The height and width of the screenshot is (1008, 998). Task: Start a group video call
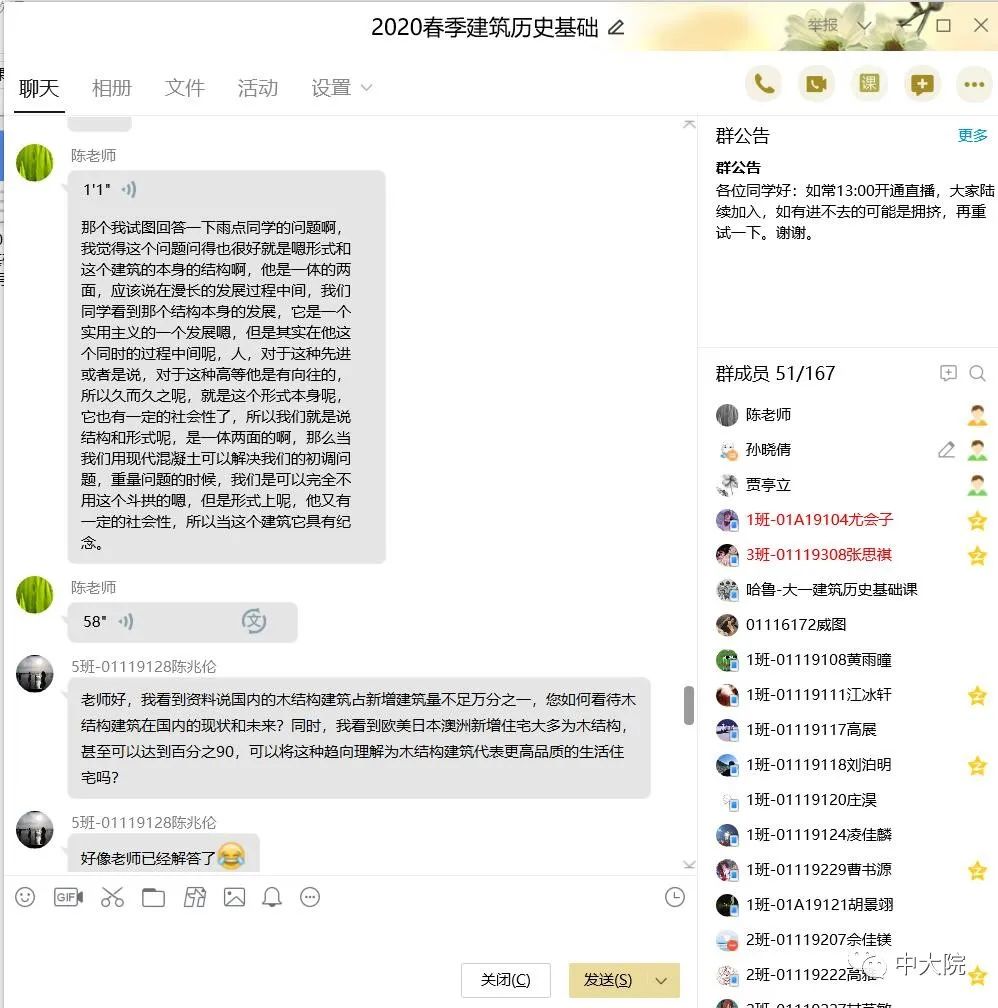click(x=816, y=84)
